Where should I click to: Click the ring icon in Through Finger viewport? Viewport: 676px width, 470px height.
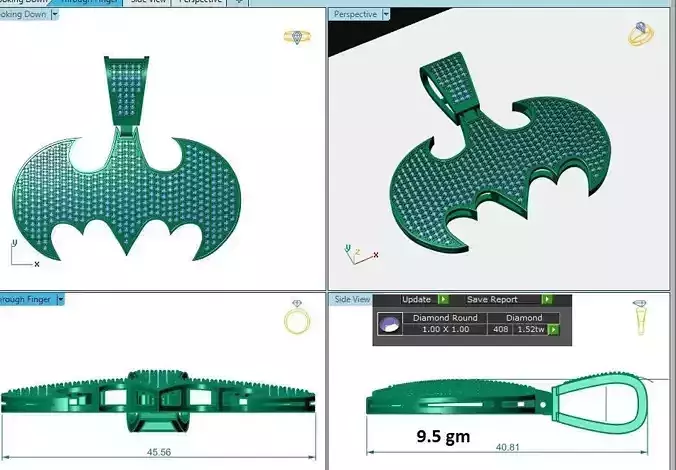pyautogui.click(x=297, y=317)
